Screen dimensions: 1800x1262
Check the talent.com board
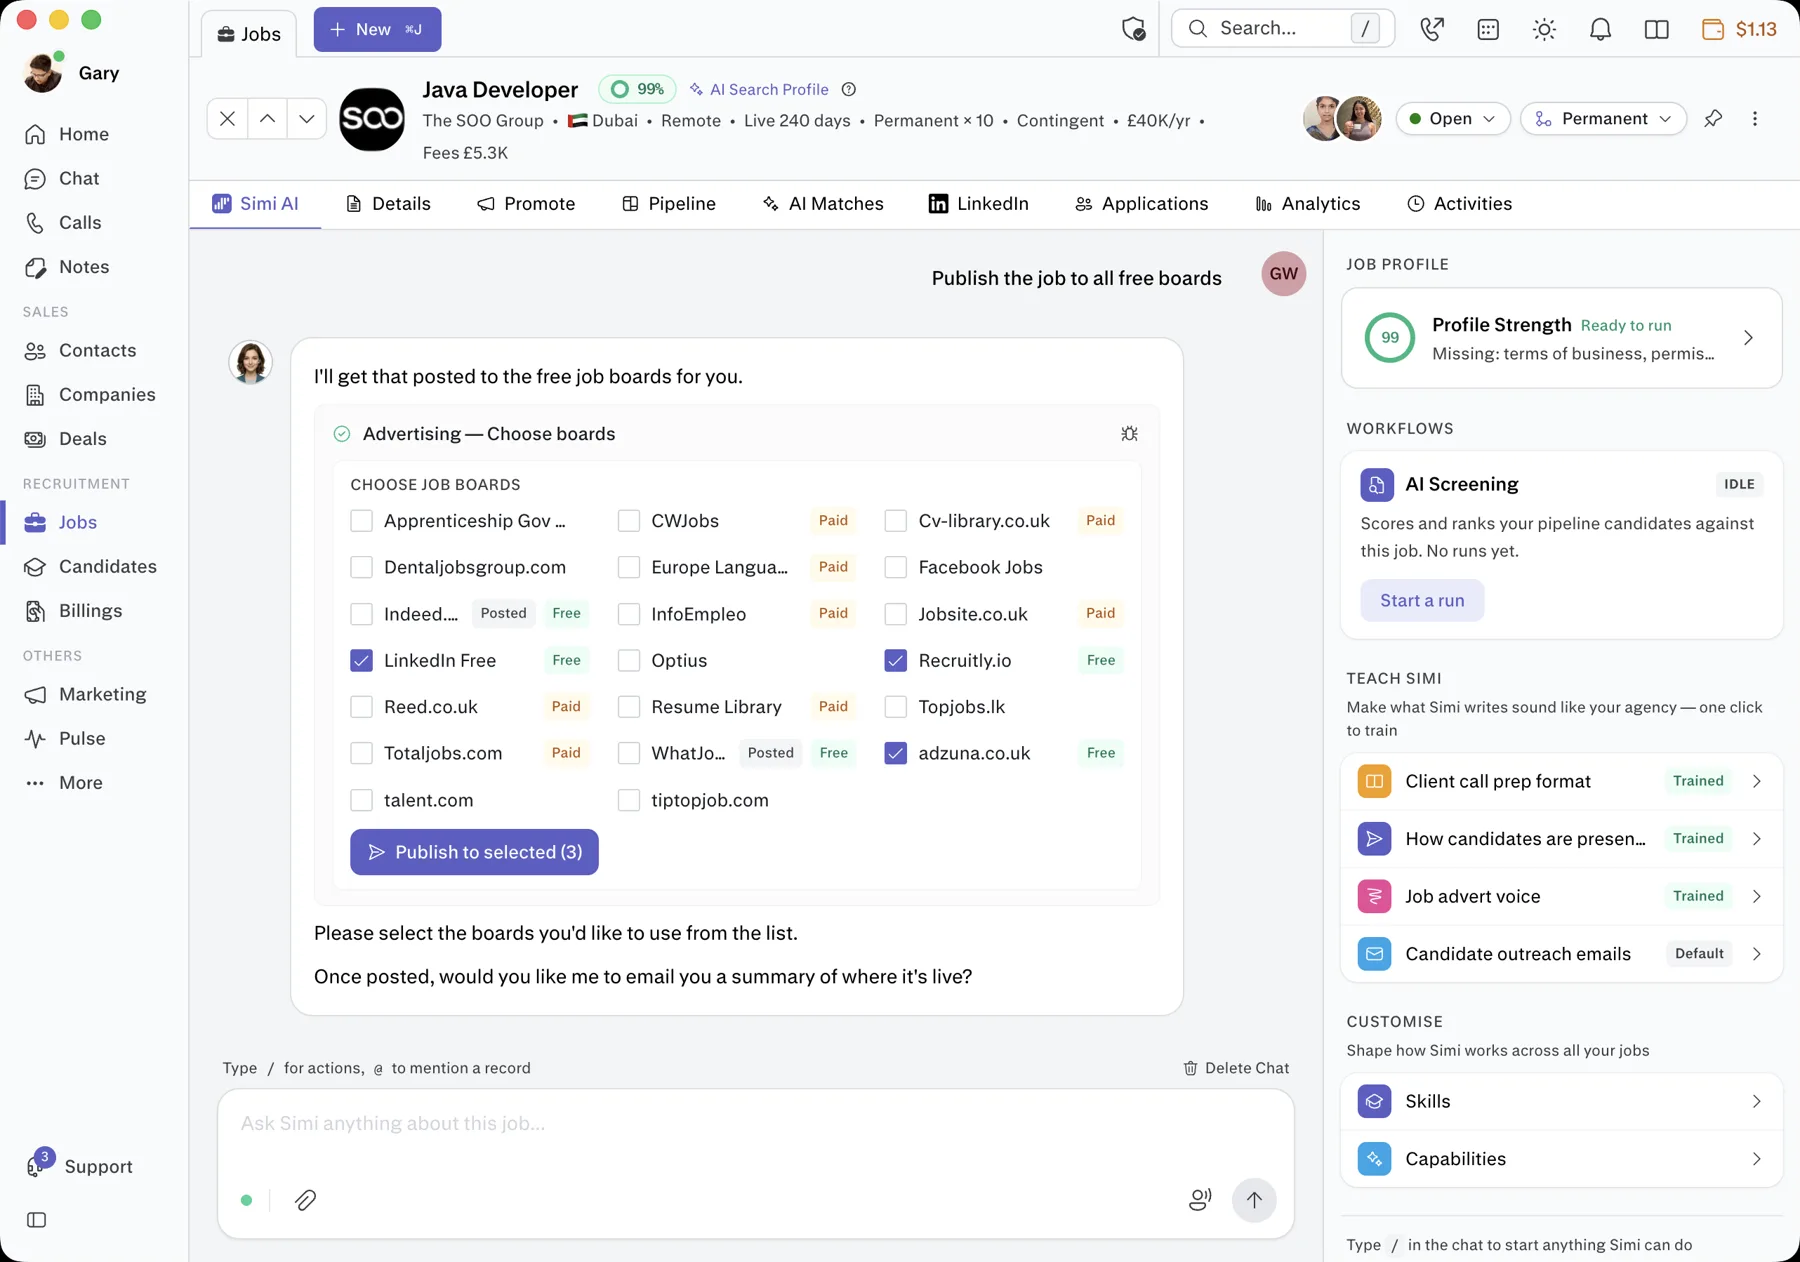click(362, 800)
